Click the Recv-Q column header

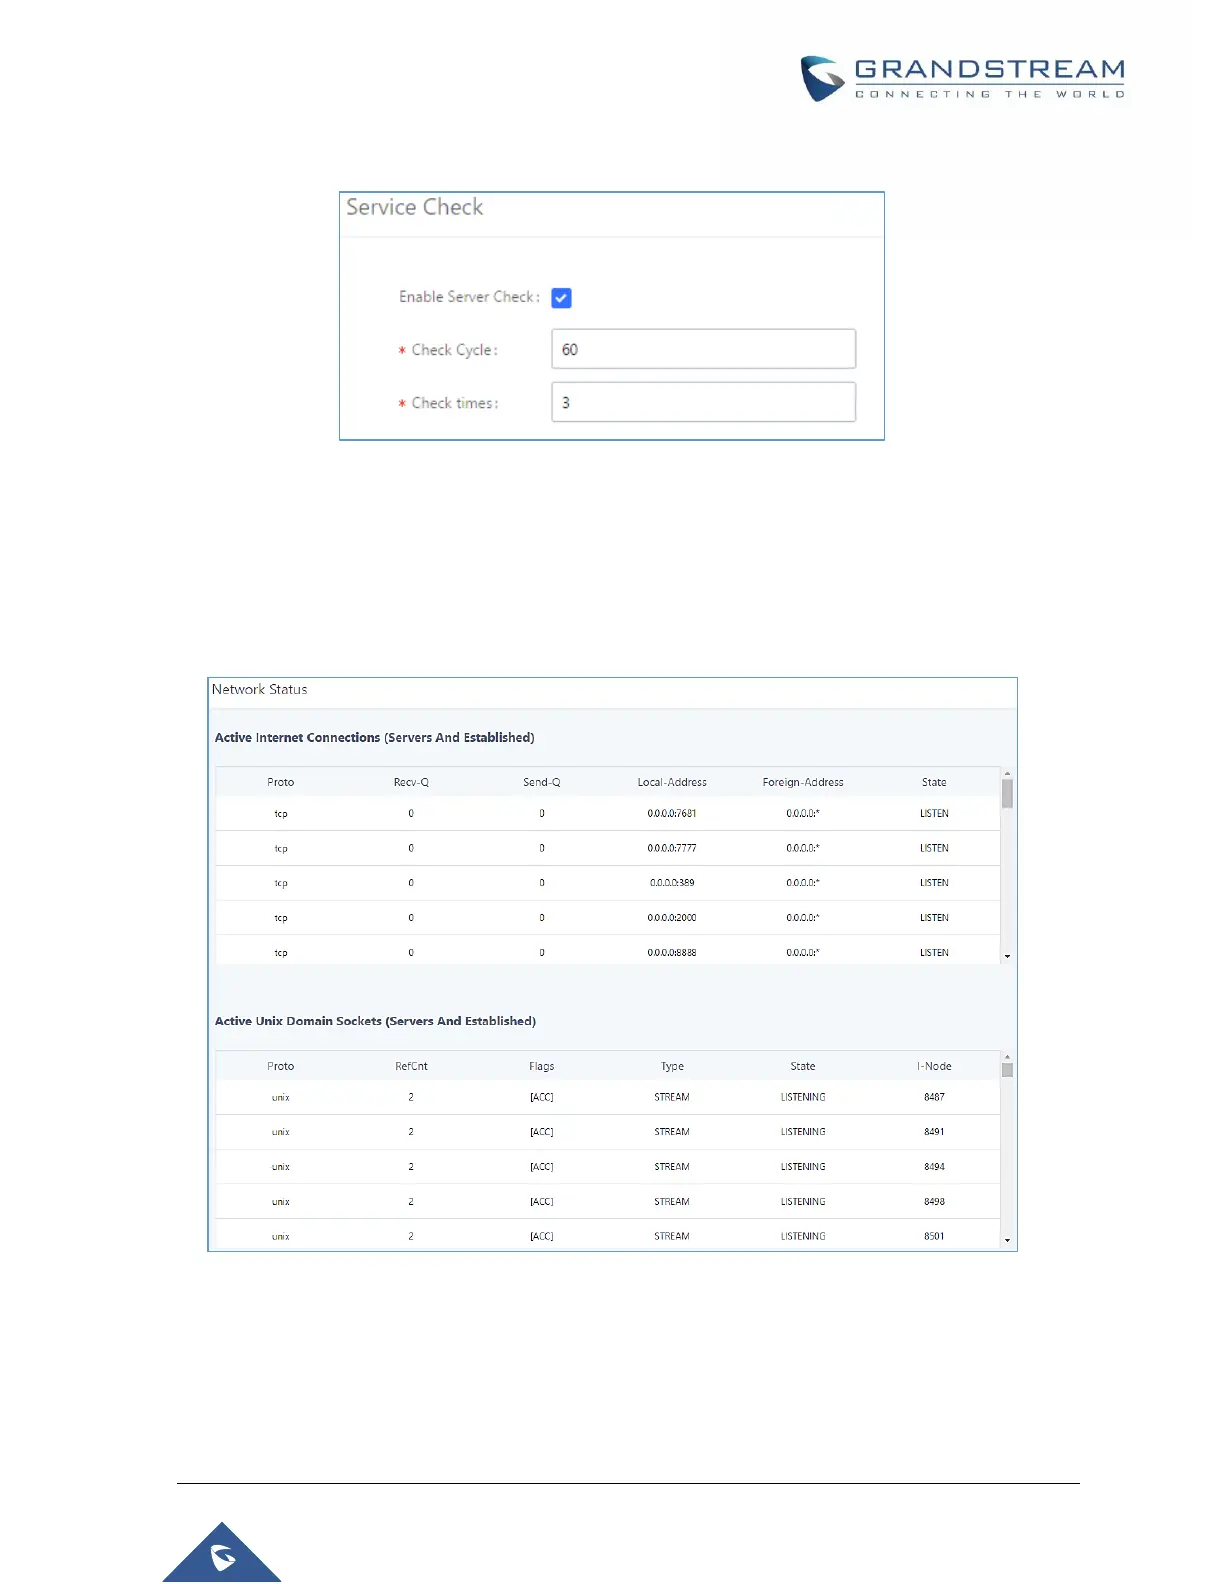[411, 782]
